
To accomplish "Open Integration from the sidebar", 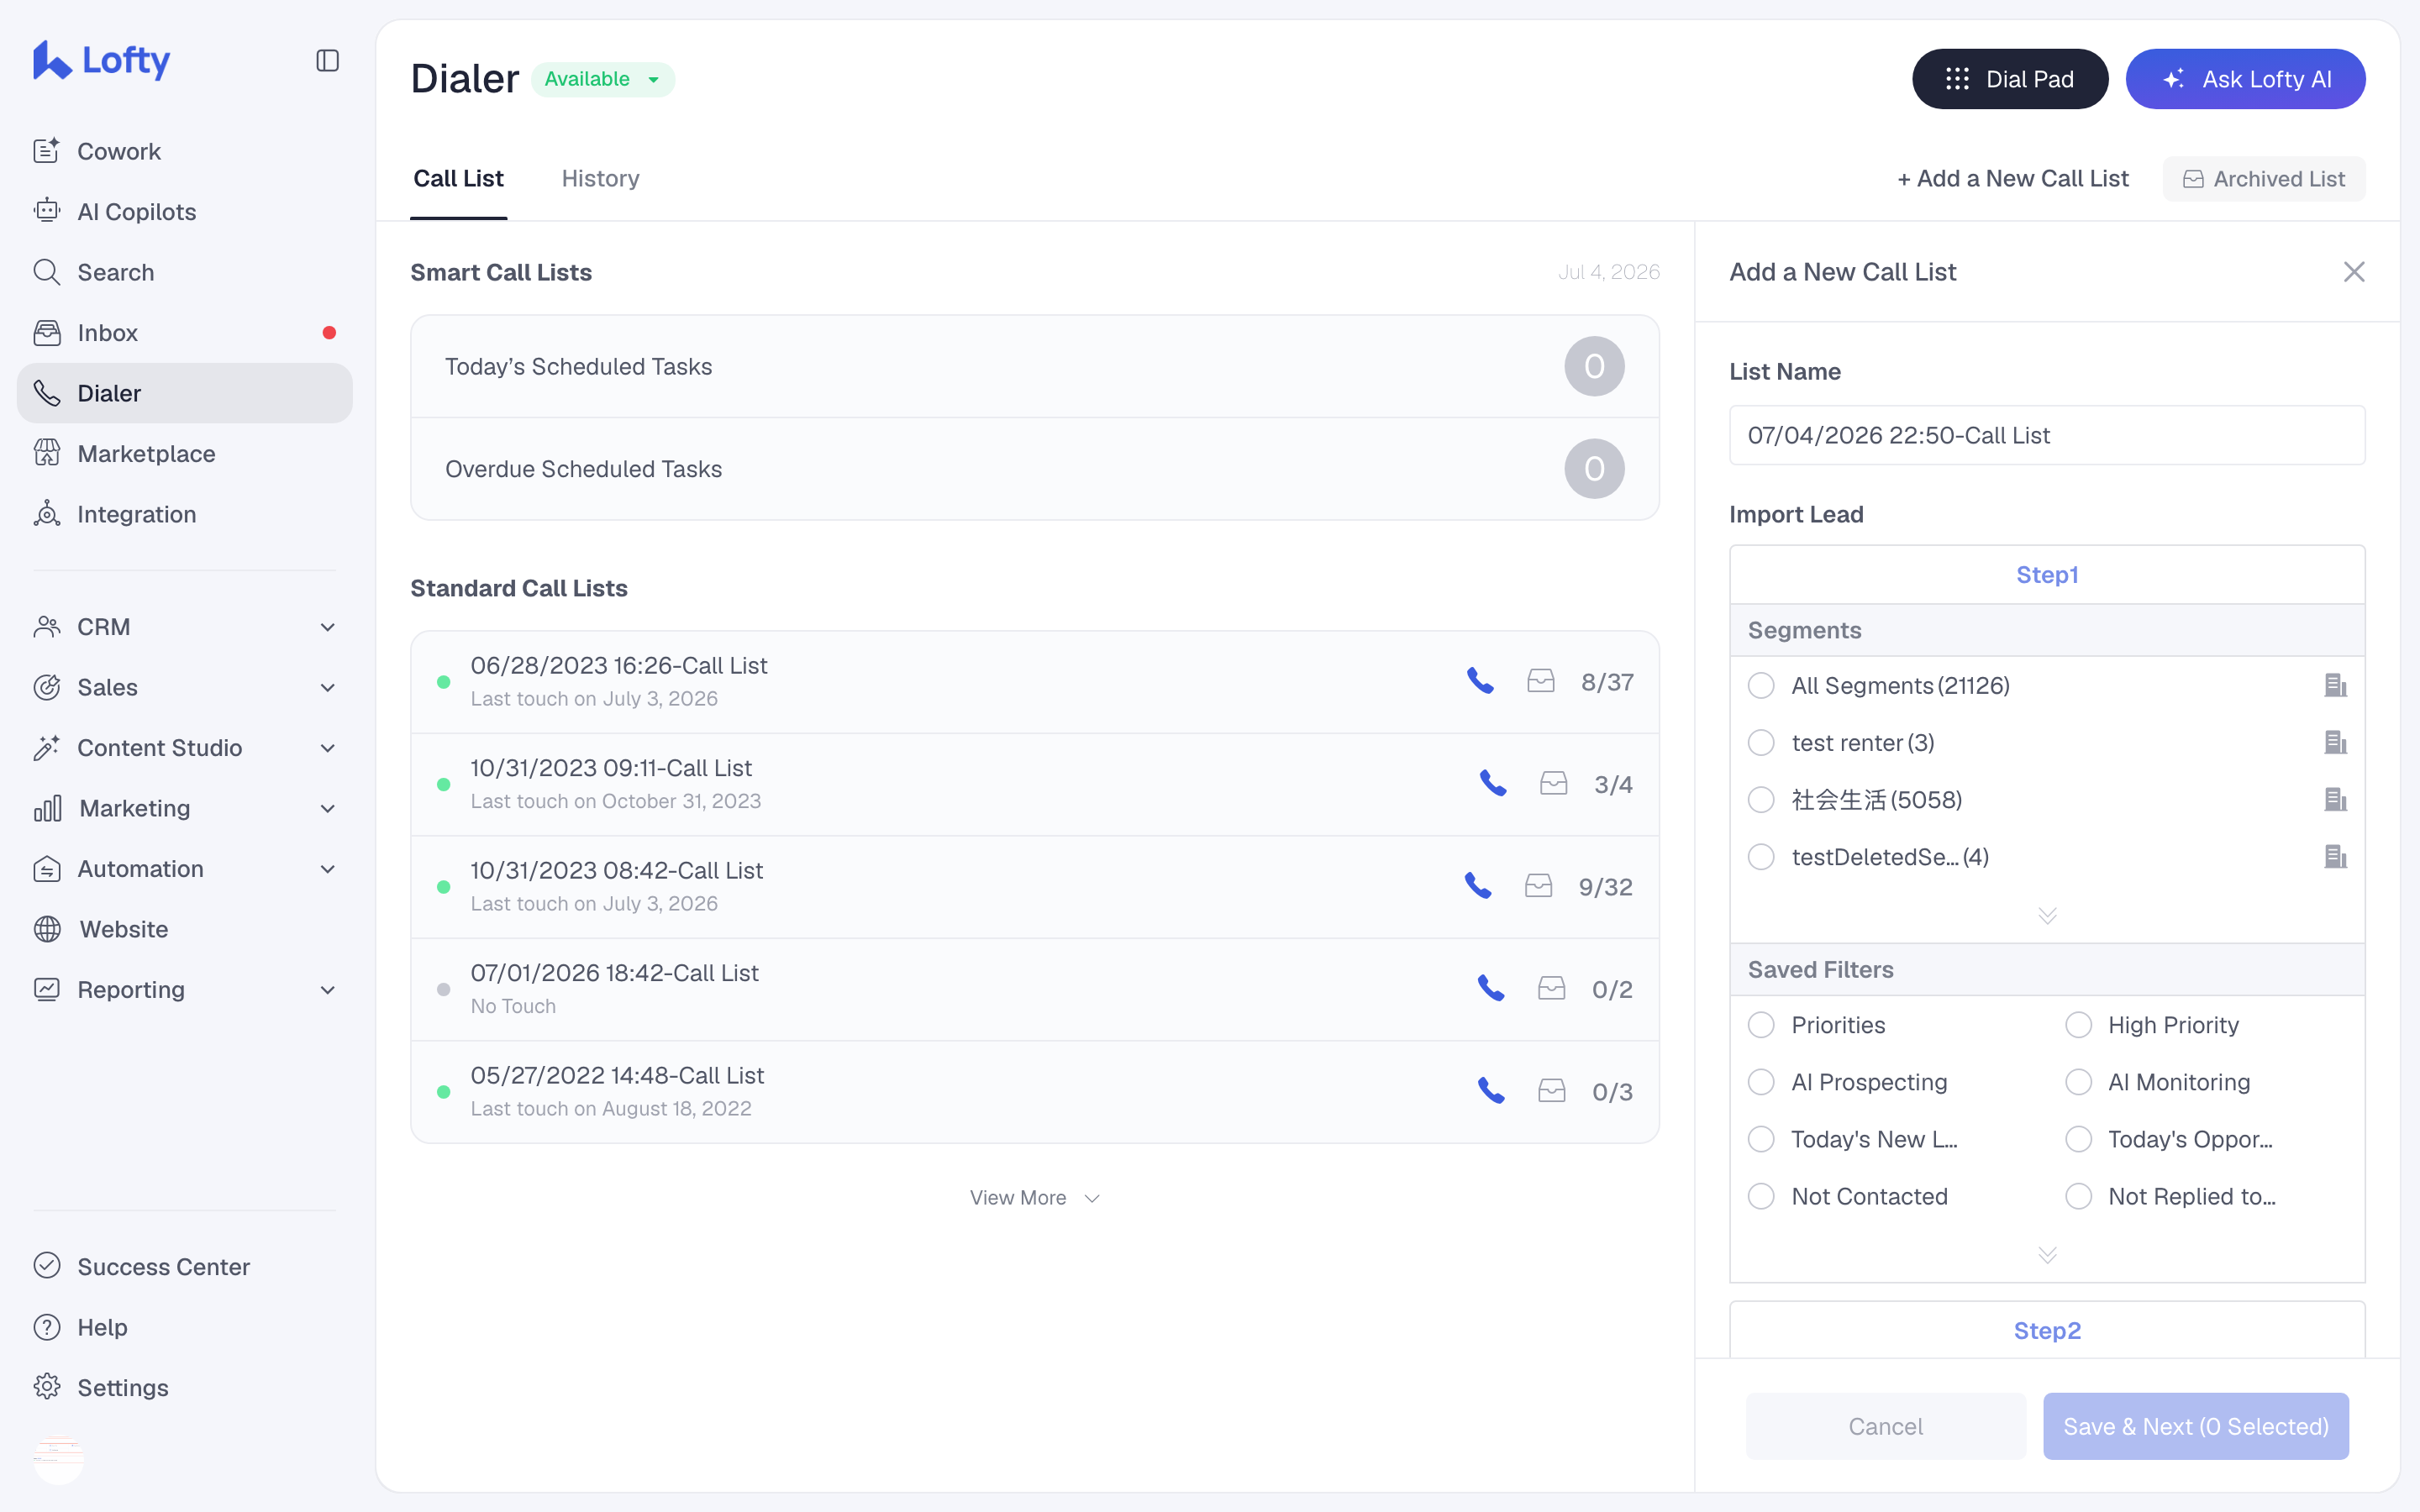I will tap(185, 514).
